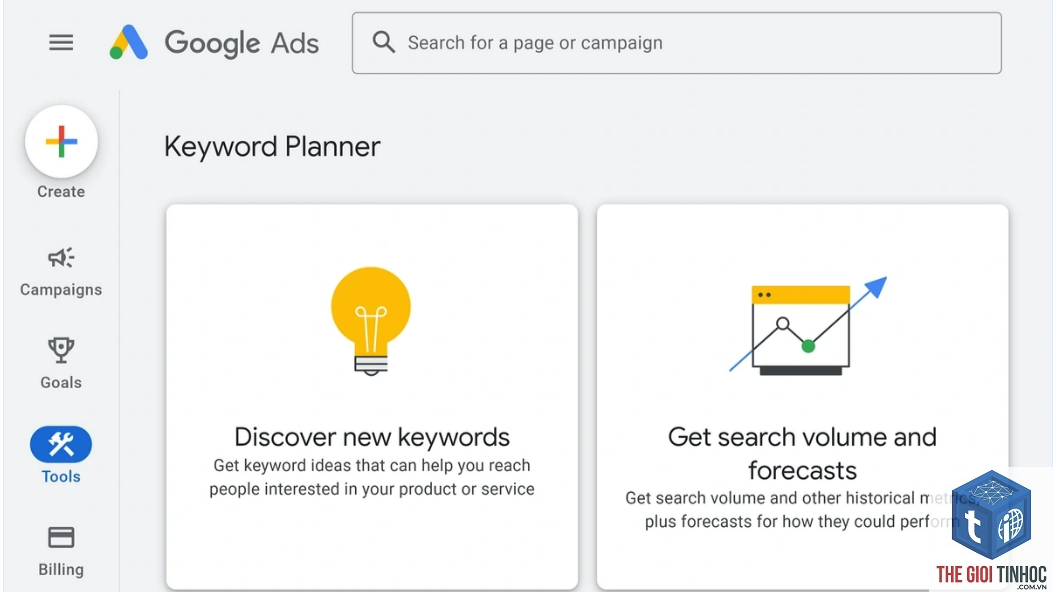This screenshot has height=592, width=1054.
Task: Click the 'Google Ads' wordmark text
Action: [x=242, y=43]
